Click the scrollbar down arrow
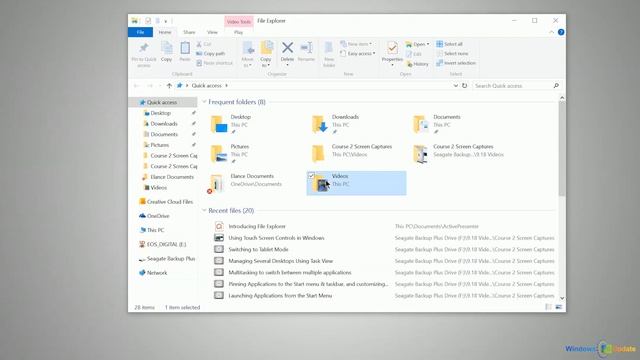The height and width of the screenshot is (360, 640). tap(562, 298)
